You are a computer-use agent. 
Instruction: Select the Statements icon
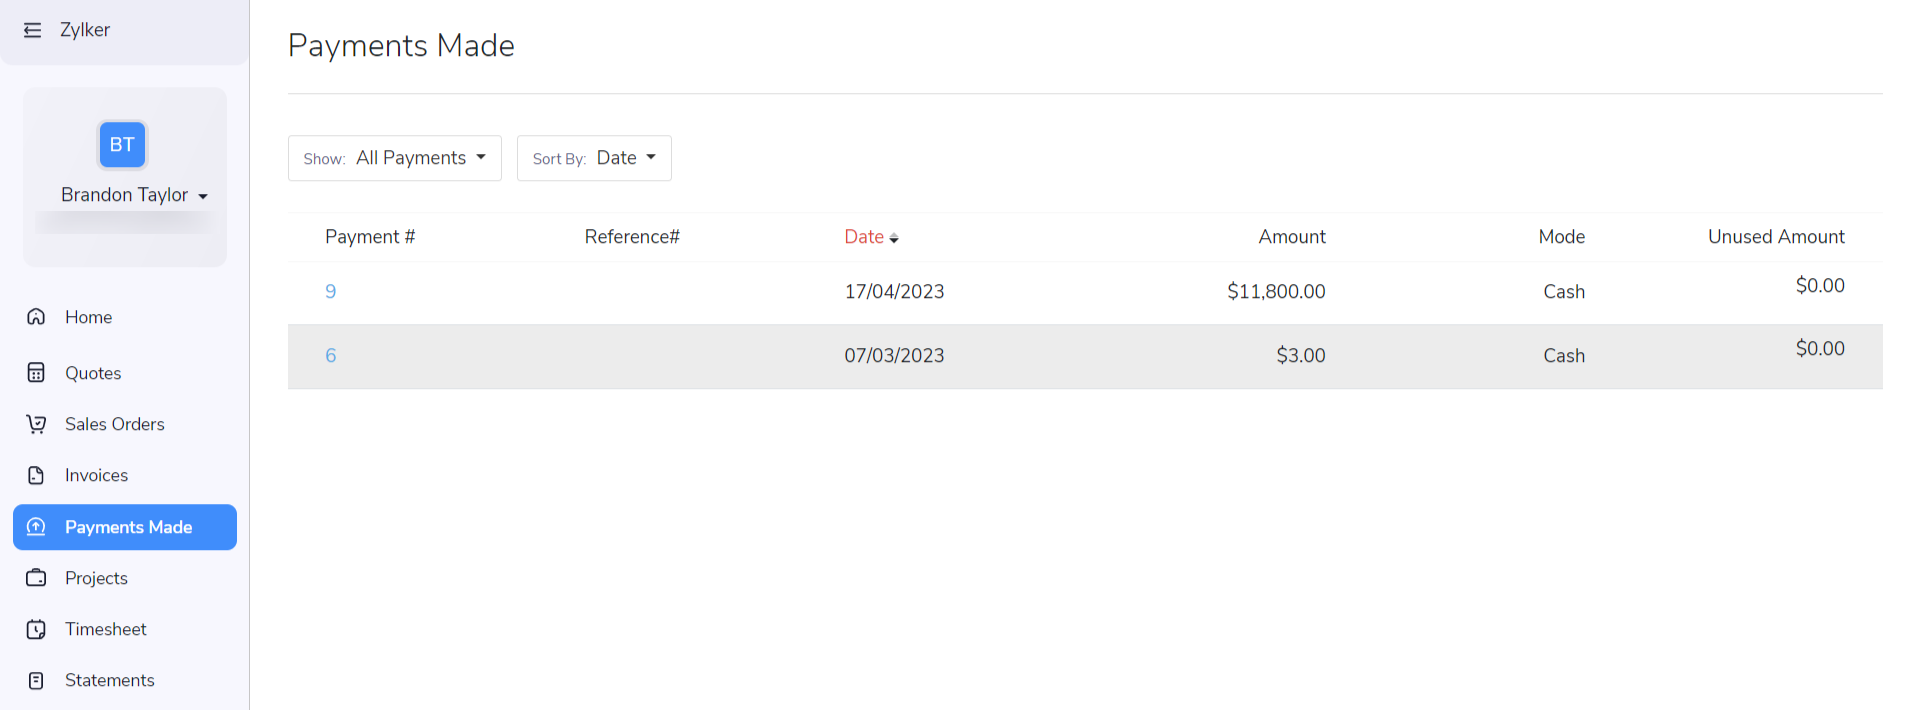(36, 680)
